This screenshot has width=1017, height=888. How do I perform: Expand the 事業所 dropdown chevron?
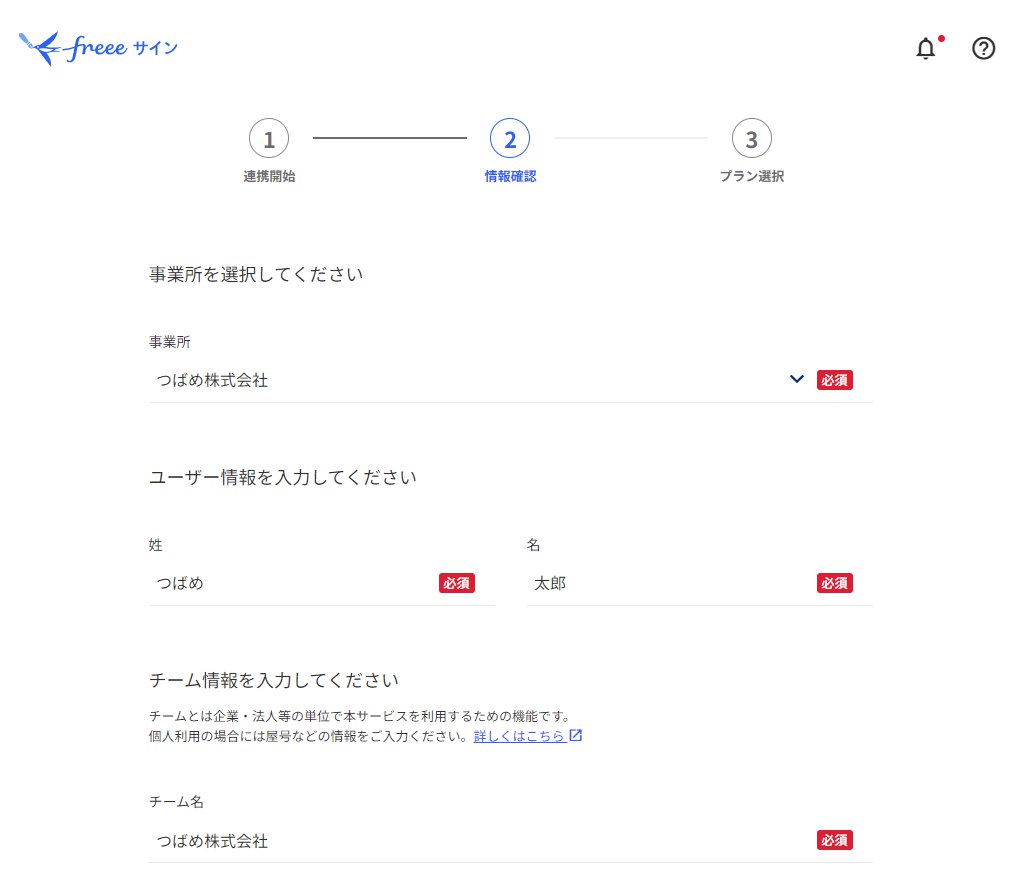tap(796, 379)
